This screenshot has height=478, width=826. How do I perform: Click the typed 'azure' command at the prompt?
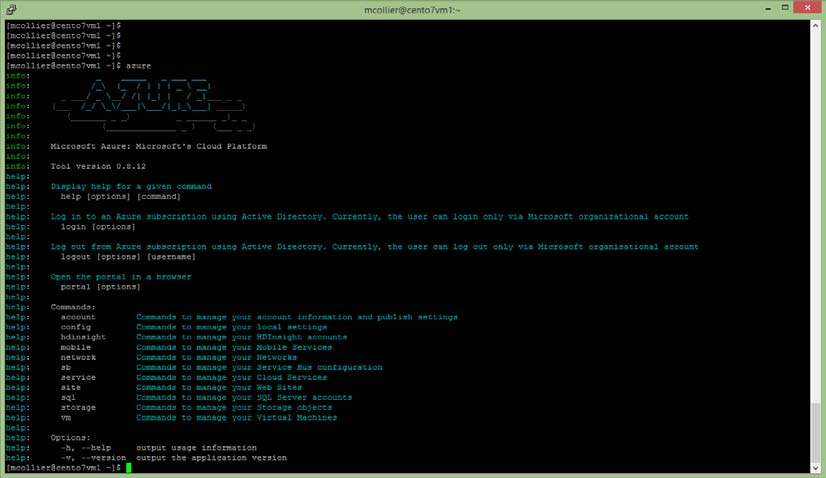[138, 65]
